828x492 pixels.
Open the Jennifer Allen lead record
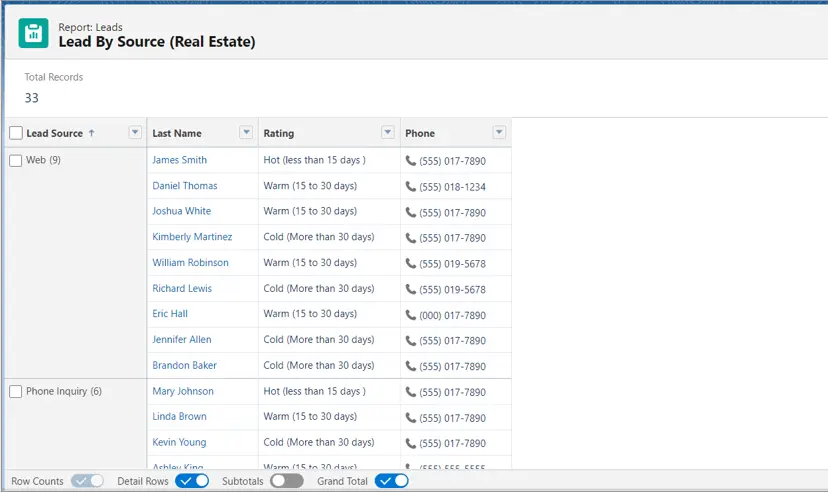tap(182, 339)
